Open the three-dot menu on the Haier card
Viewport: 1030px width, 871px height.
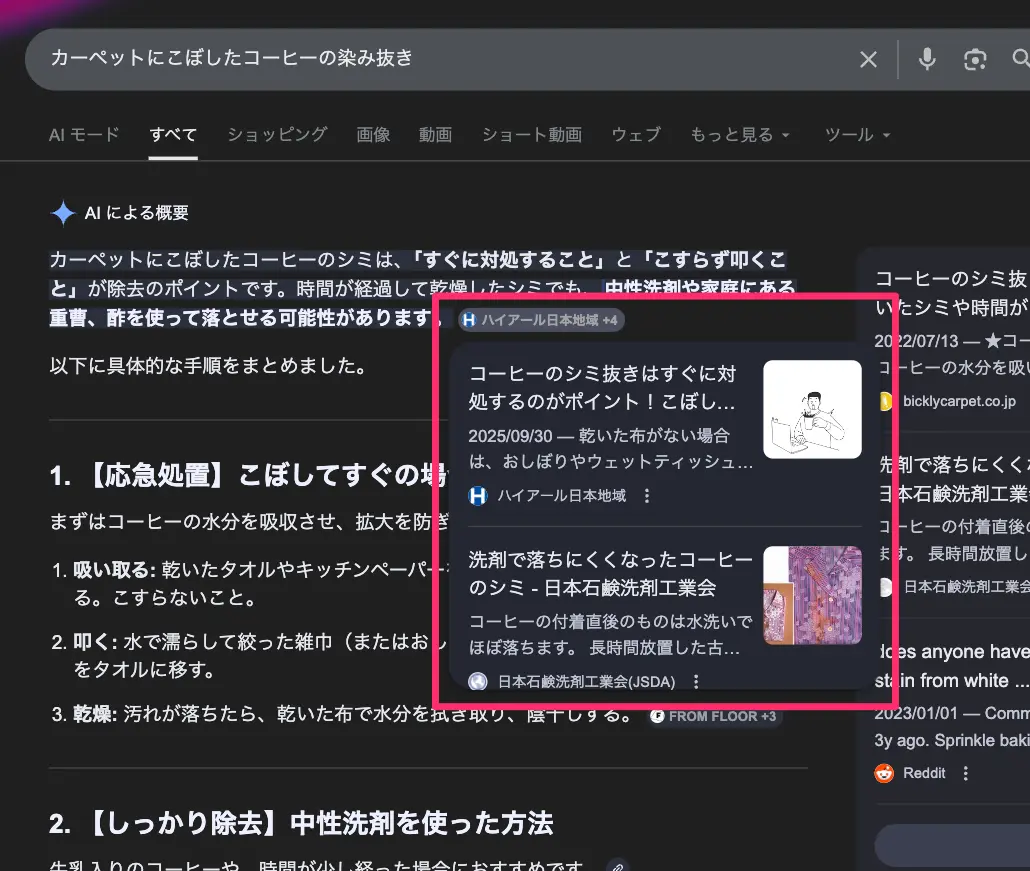click(645, 494)
